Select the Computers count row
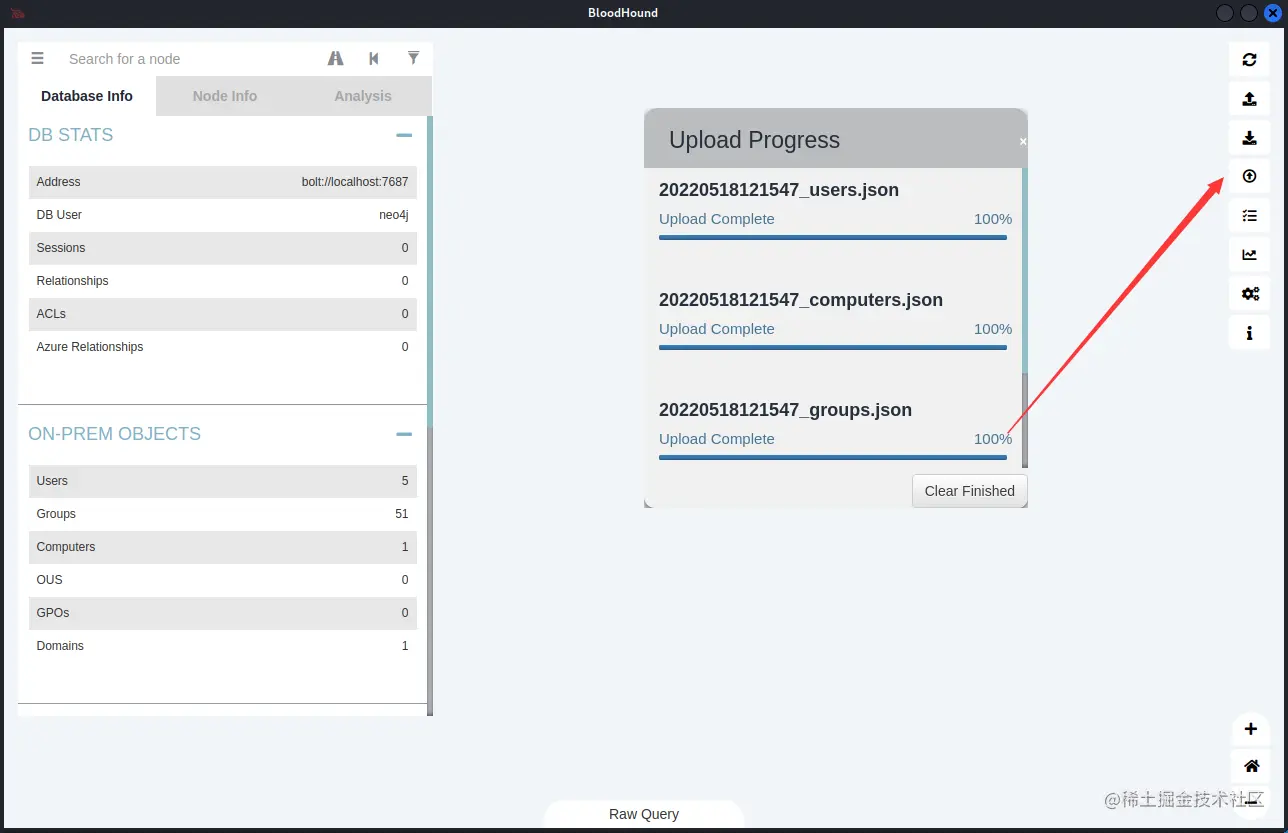Viewport: 1288px width, 833px height. point(223,547)
